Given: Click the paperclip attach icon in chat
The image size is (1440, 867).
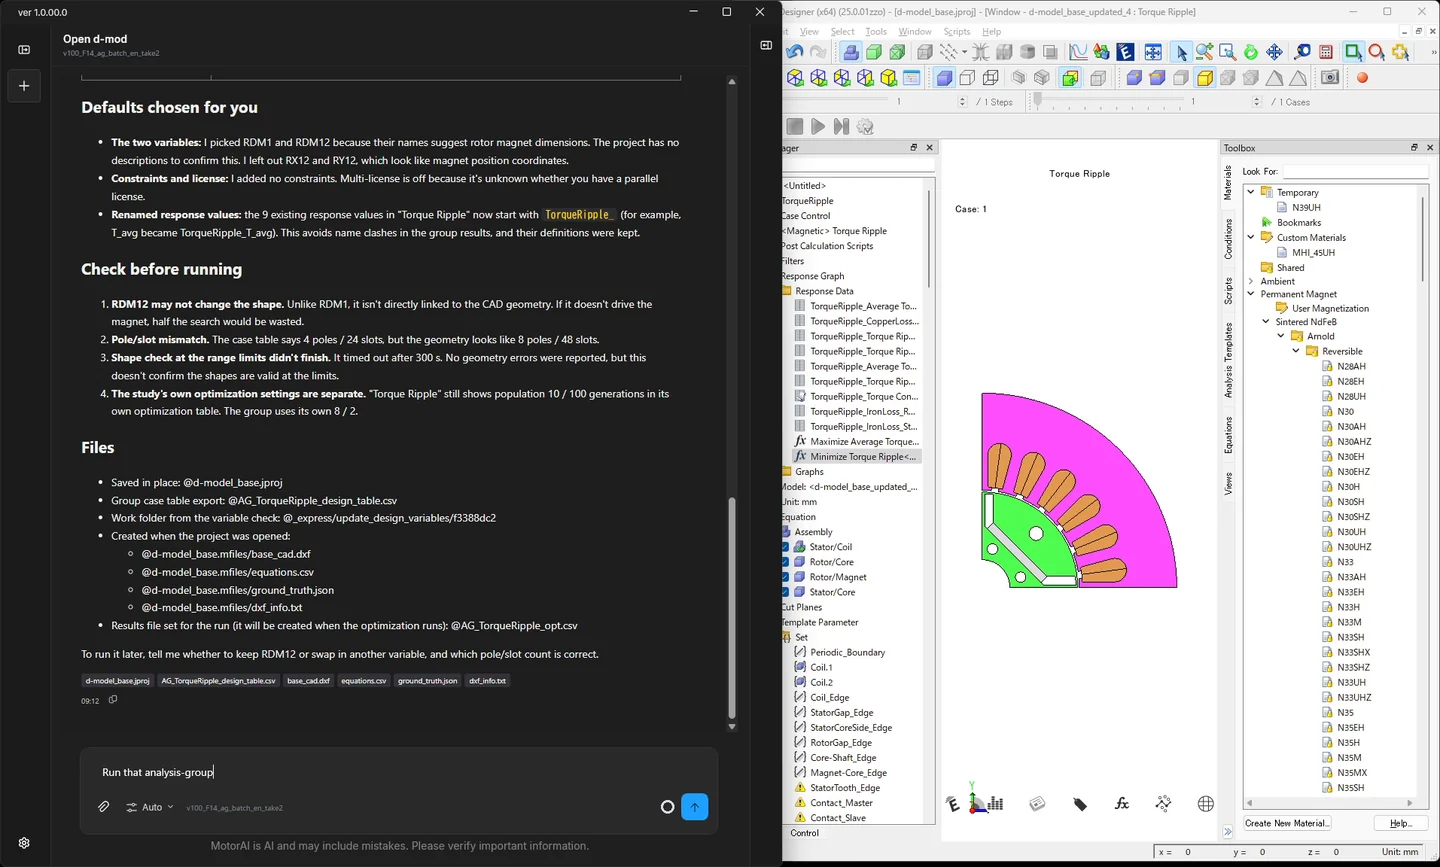Looking at the screenshot, I should point(103,806).
